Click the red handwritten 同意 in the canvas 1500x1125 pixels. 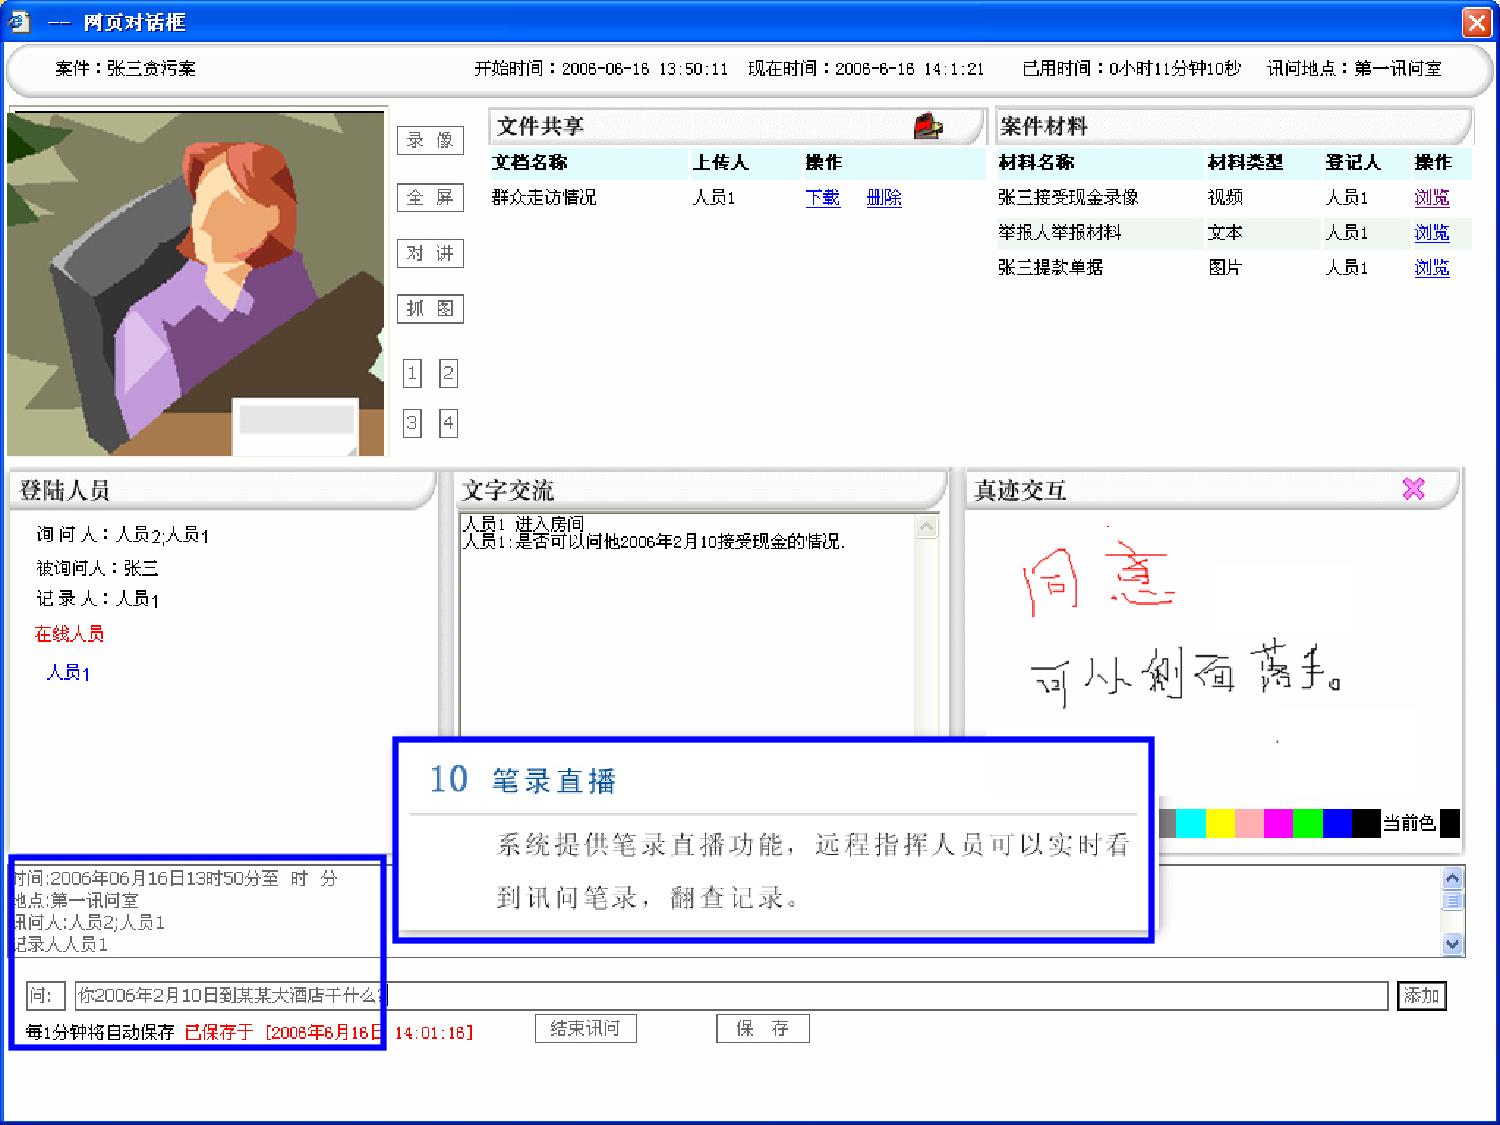click(x=1097, y=577)
